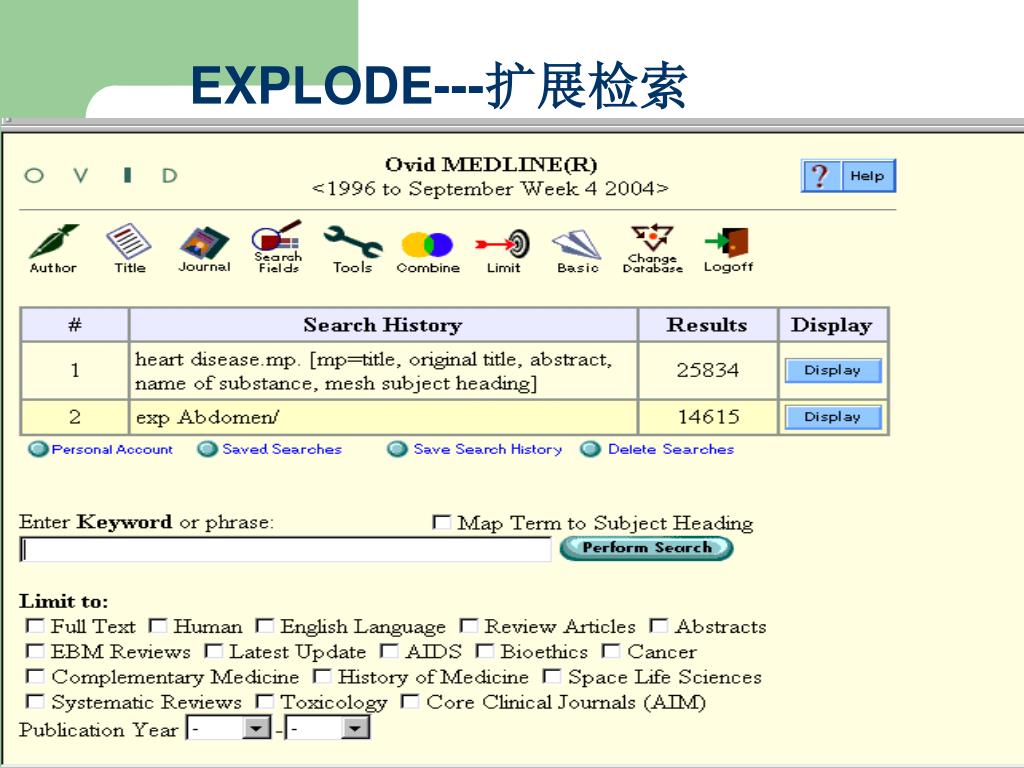Enable EBM Reviews limit
The height and width of the screenshot is (768, 1024).
[35, 651]
